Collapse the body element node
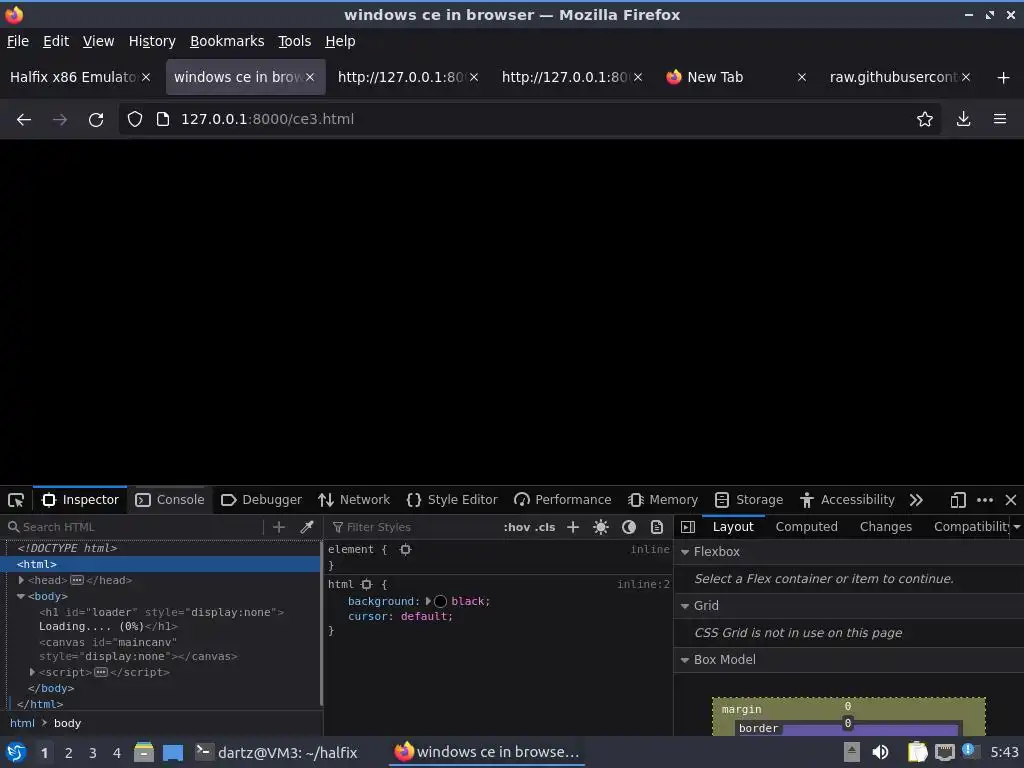Viewport: 1024px width, 768px height. [21, 596]
